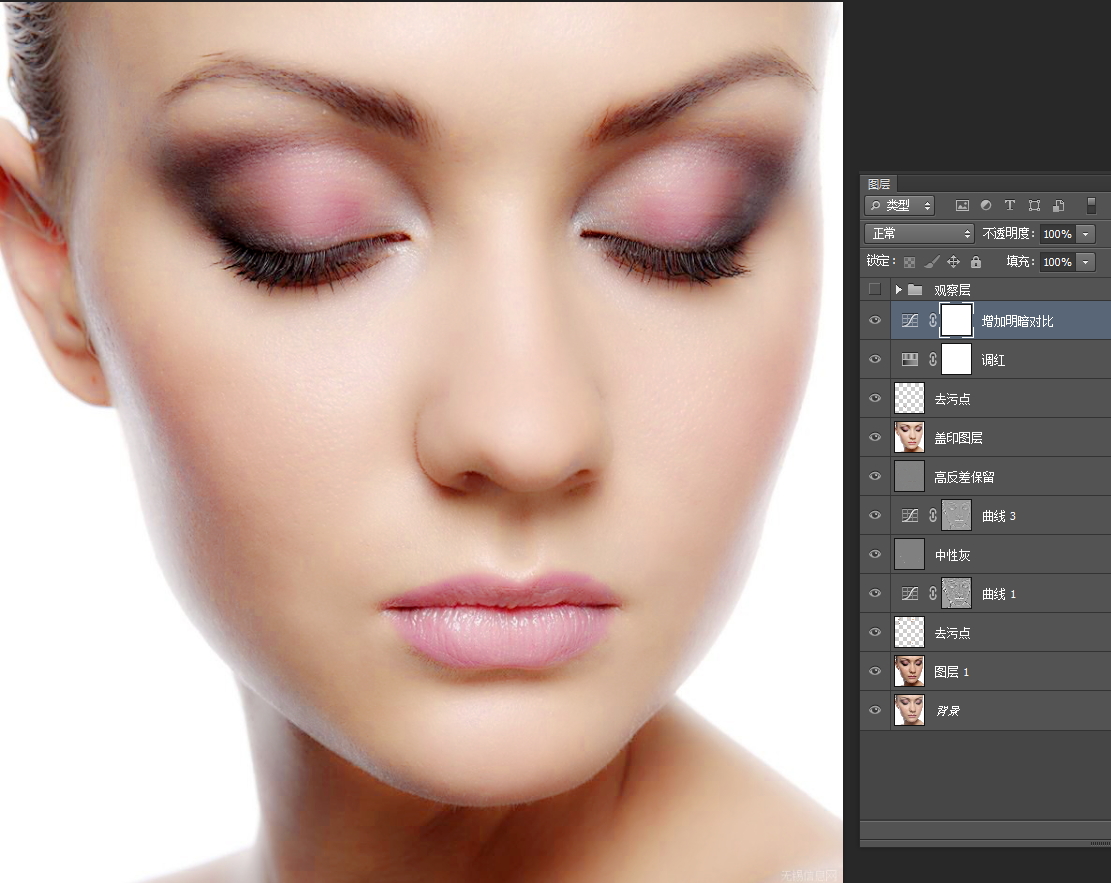
Task: Open the 填充 fill slider arrow
Action: 1085,262
